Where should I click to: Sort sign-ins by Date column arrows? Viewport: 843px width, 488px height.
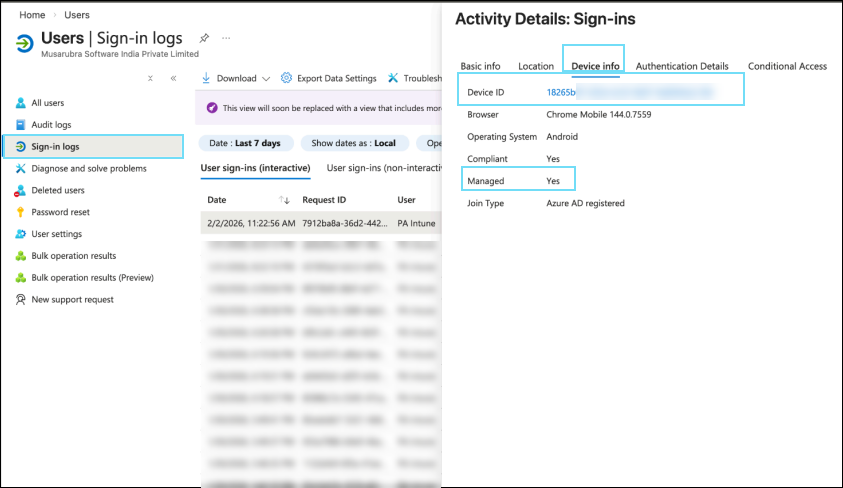click(284, 200)
